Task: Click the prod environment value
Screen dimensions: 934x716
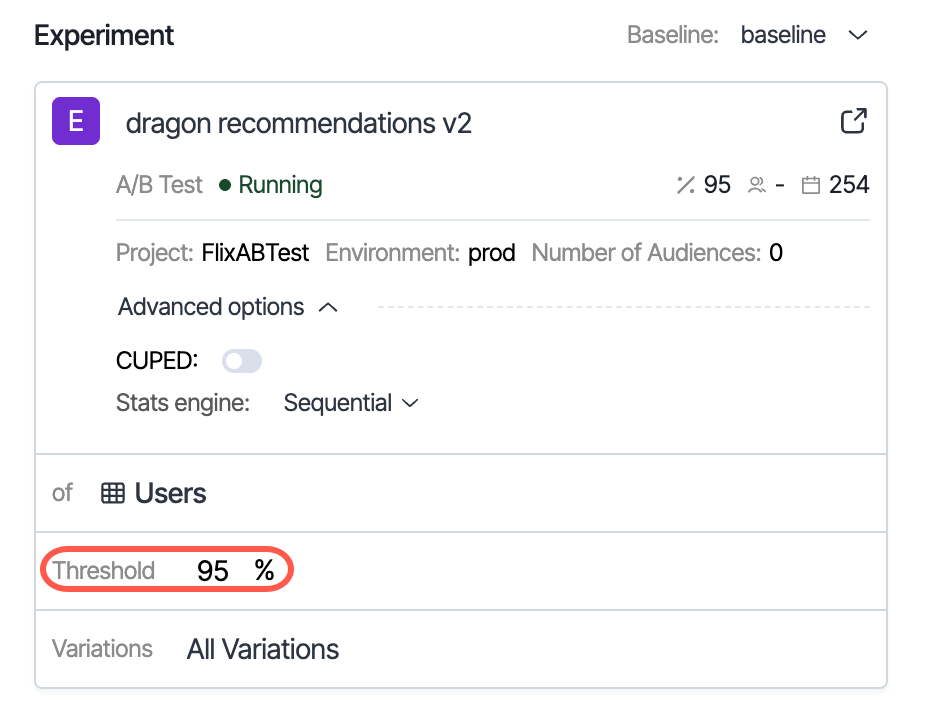Action: (x=491, y=253)
